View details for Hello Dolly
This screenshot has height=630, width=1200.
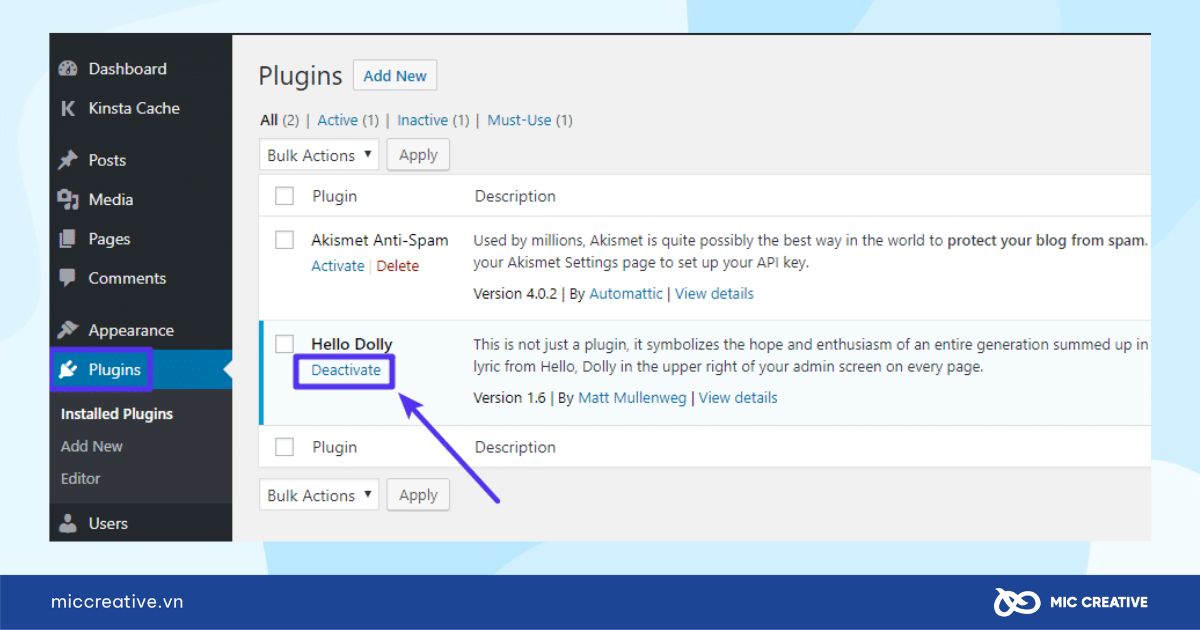(738, 398)
